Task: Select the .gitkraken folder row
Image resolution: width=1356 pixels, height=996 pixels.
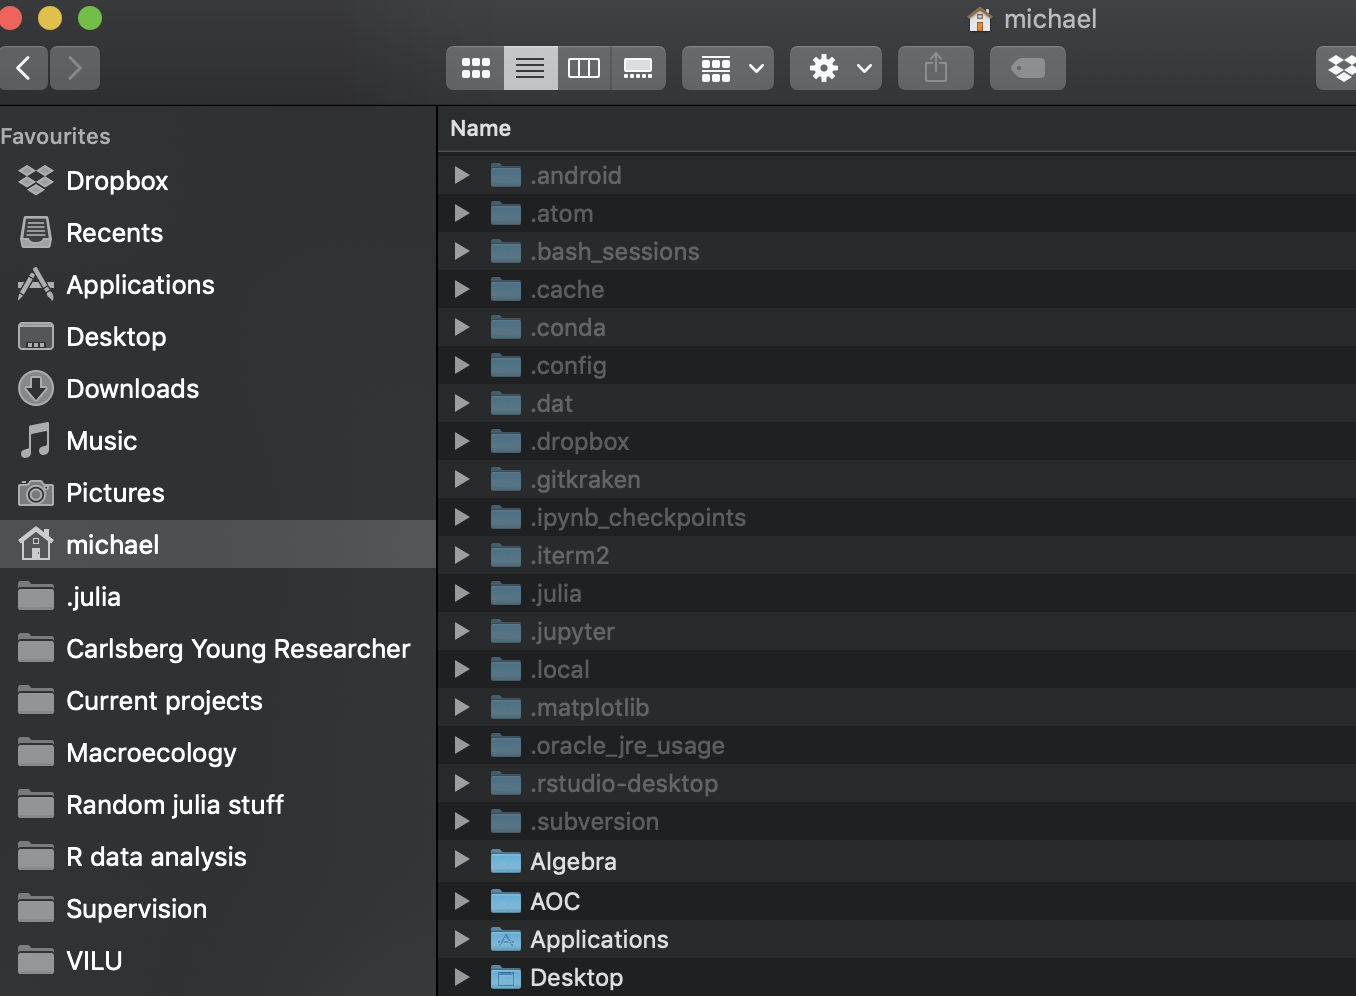Action: tap(897, 479)
